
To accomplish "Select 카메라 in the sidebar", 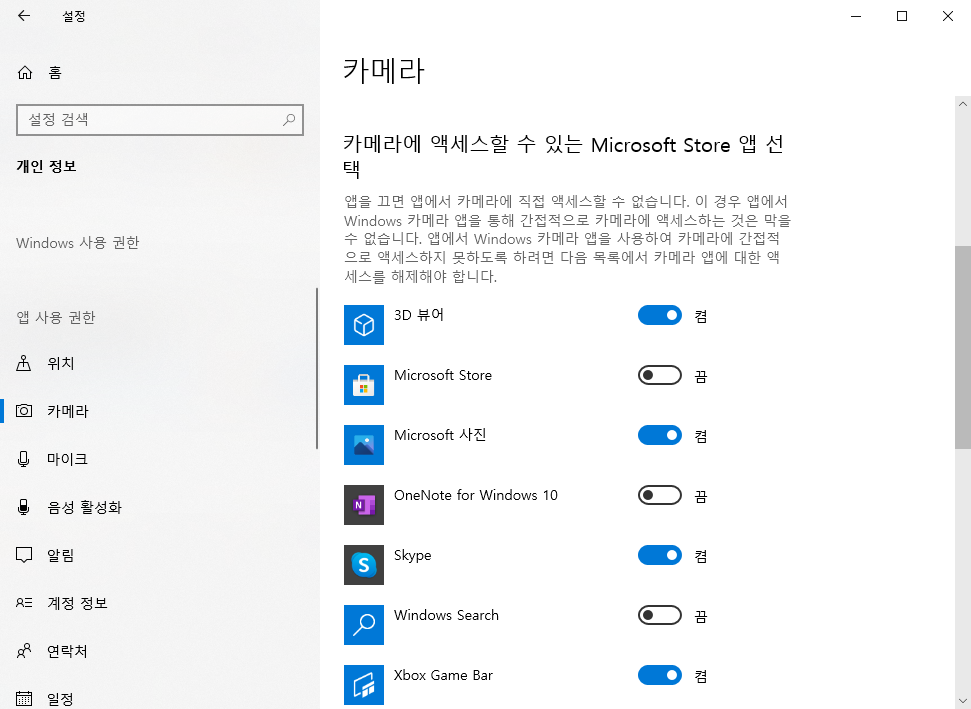I will point(160,411).
